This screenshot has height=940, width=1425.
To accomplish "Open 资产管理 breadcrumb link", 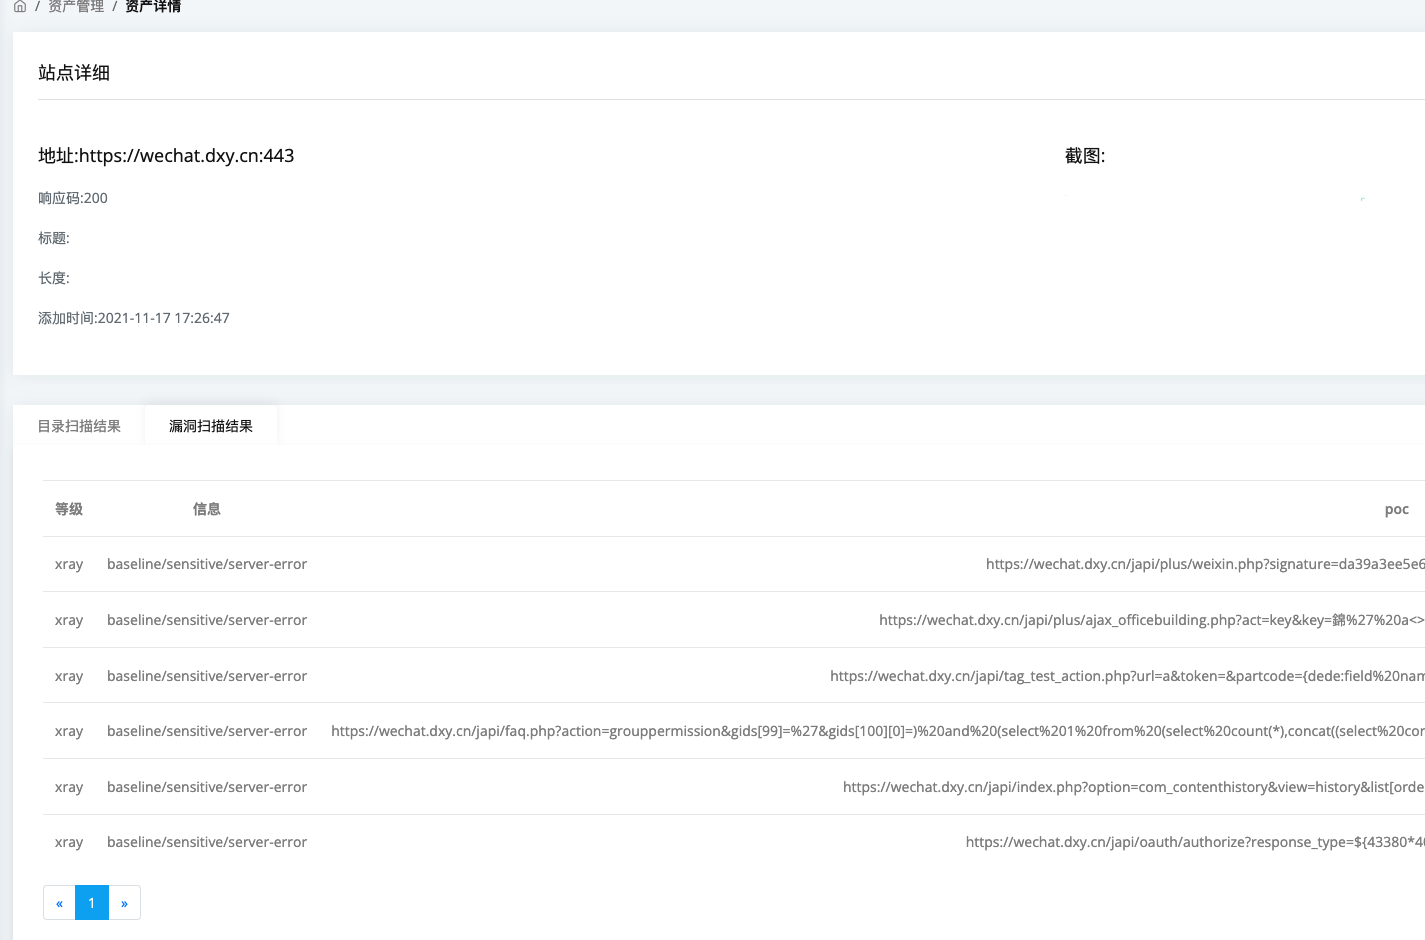I will pyautogui.click(x=76, y=6).
